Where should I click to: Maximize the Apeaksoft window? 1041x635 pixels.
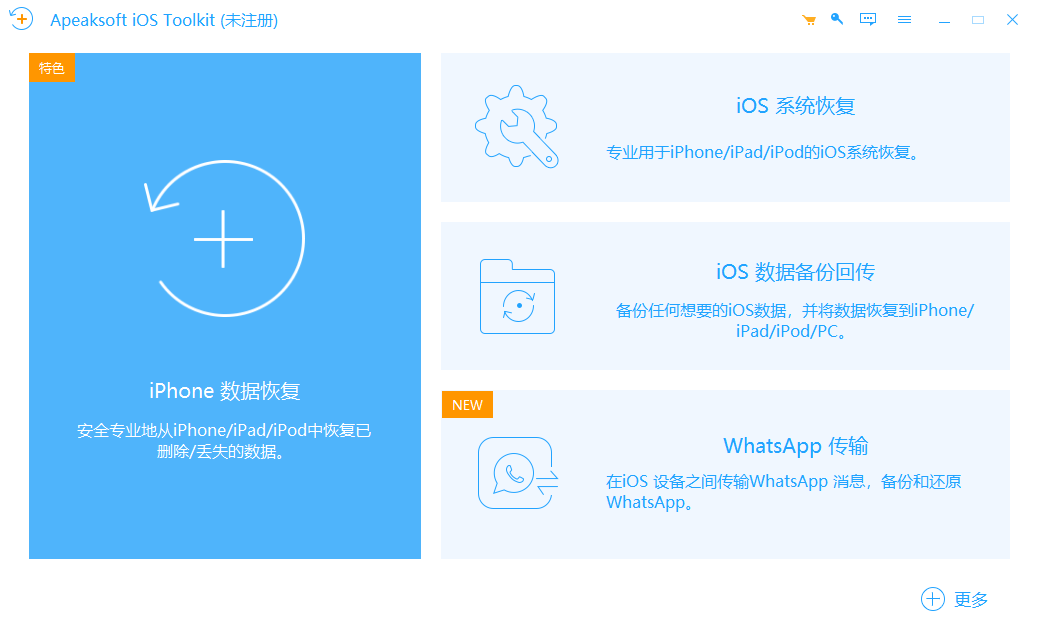pyautogui.click(x=978, y=20)
